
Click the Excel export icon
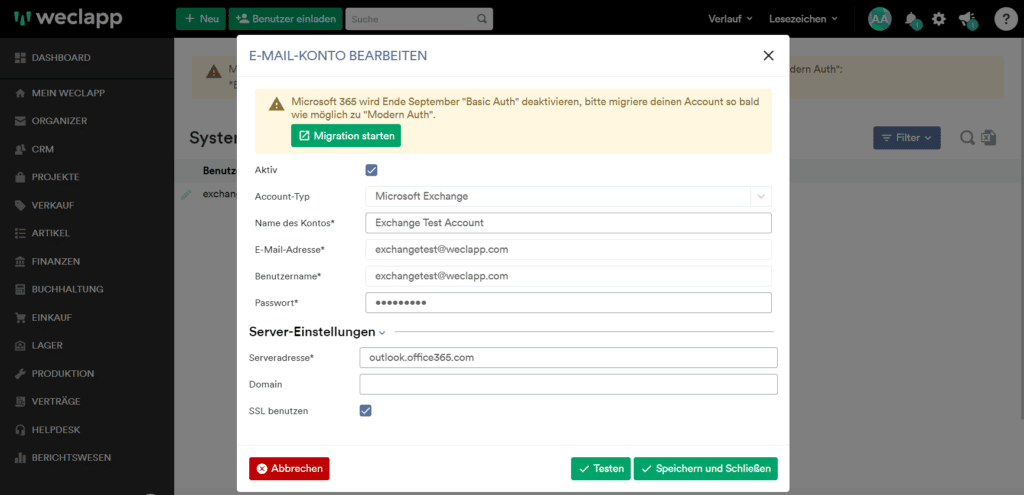point(990,138)
